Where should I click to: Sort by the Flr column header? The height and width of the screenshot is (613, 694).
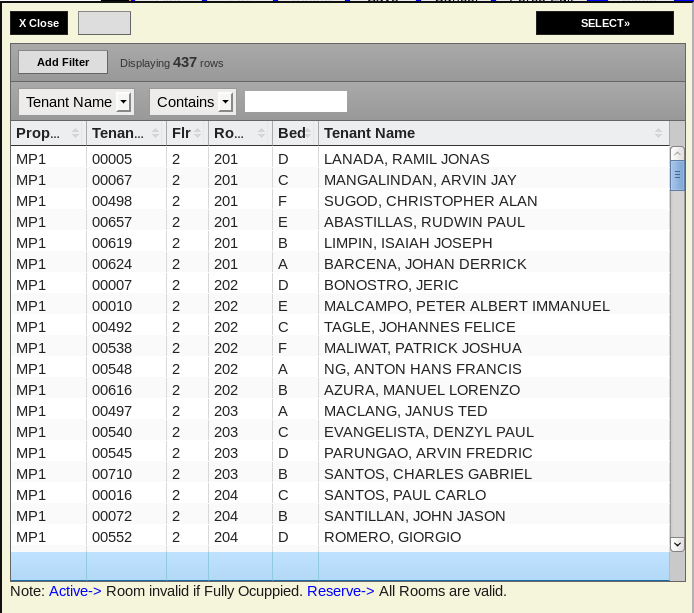[187, 133]
